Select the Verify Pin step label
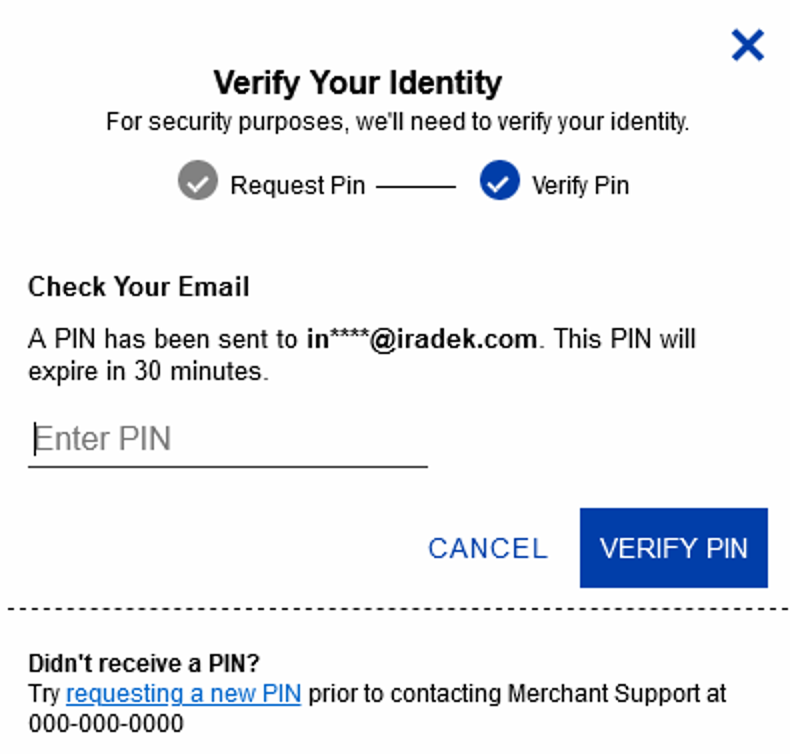 [x=580, y=185]
